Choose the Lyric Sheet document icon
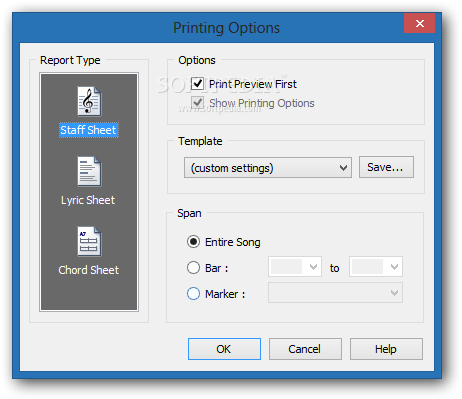462x399 pixels. click(89, 171)
